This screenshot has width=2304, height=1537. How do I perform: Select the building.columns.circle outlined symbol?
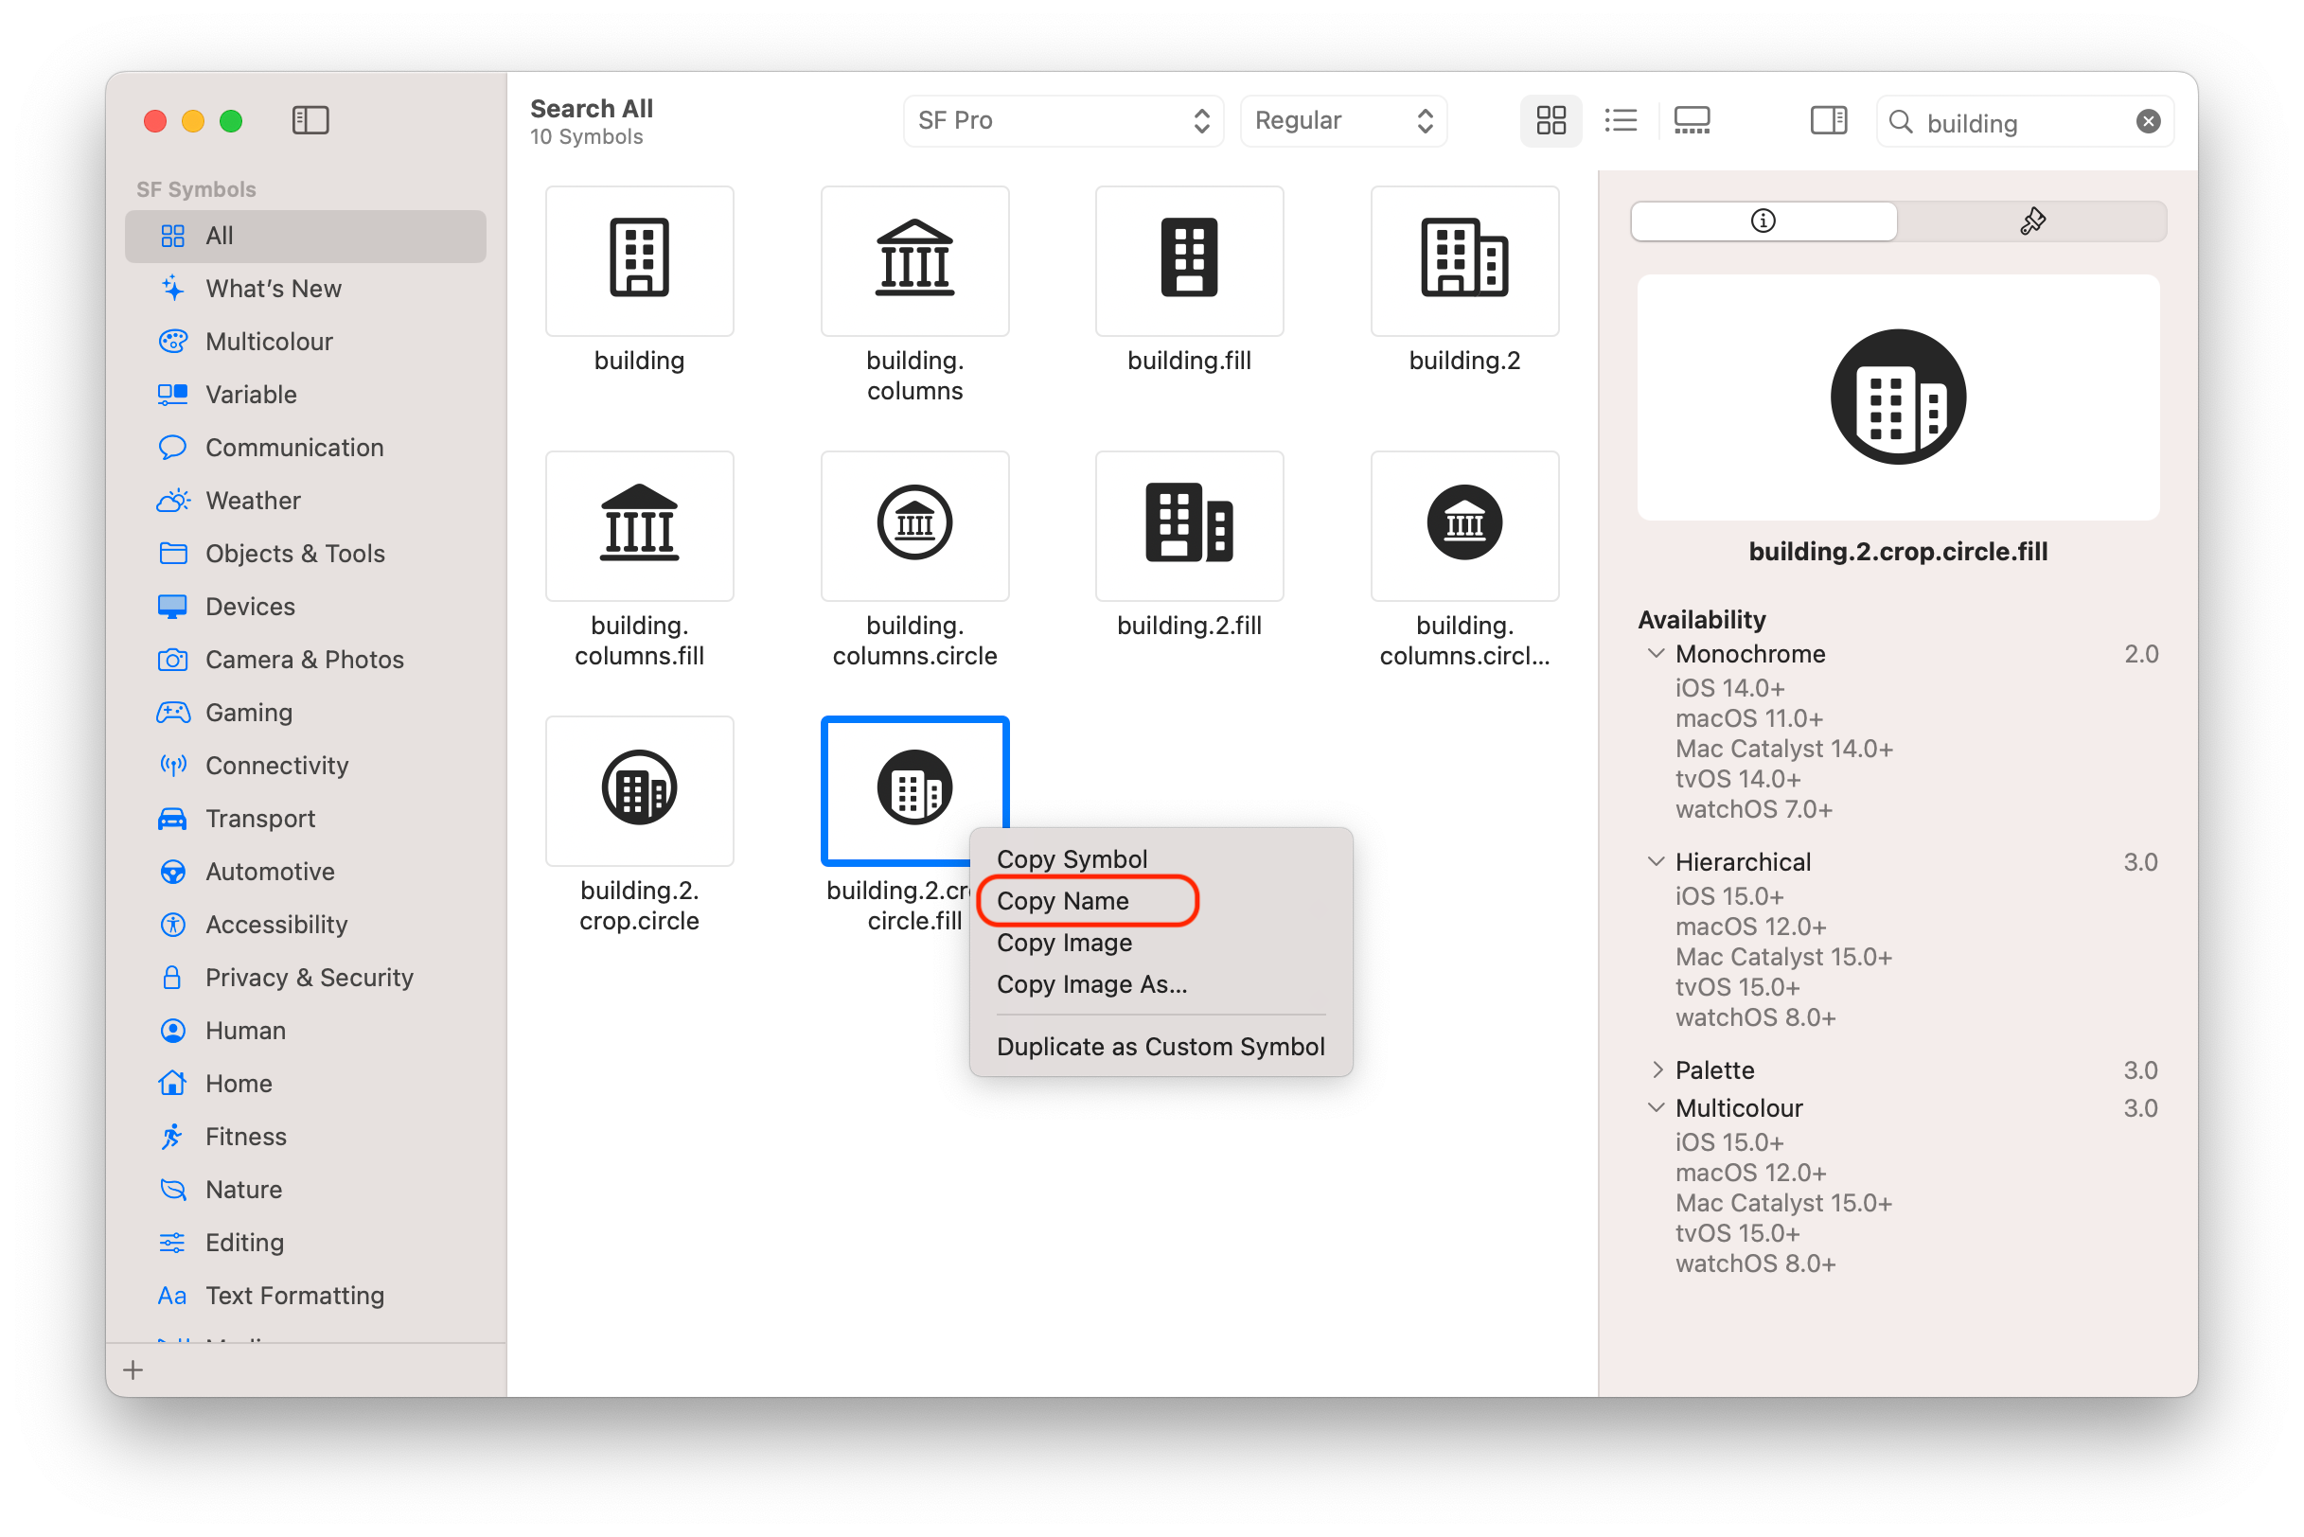[915, 526]
